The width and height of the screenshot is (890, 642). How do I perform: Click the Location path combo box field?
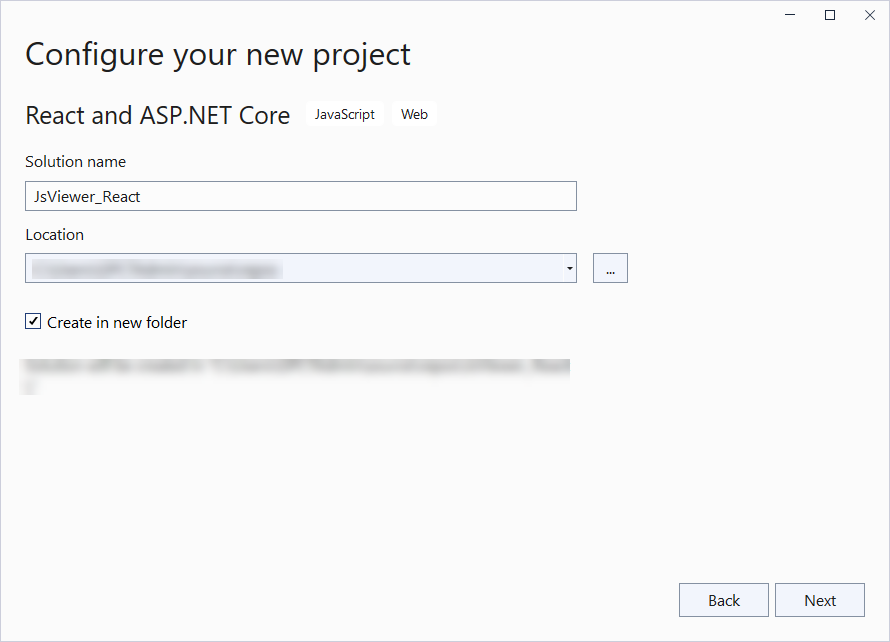(x=301, y=268)
